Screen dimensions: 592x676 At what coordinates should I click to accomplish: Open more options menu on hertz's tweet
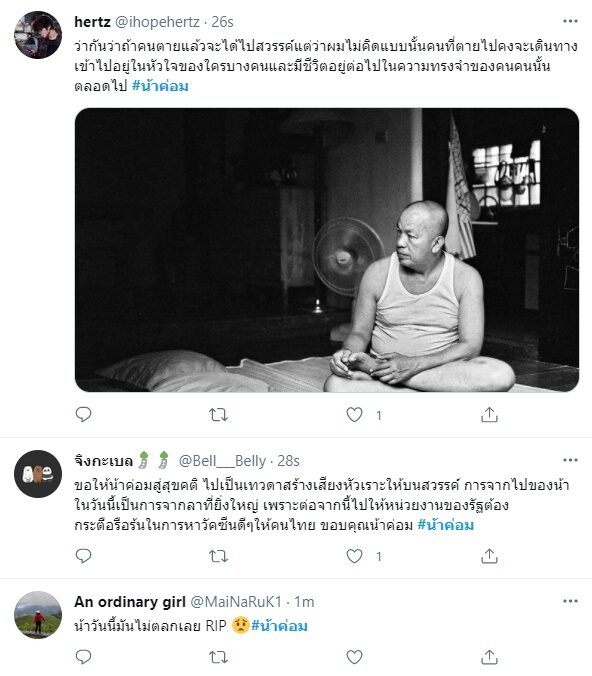[x=570, y=21]
